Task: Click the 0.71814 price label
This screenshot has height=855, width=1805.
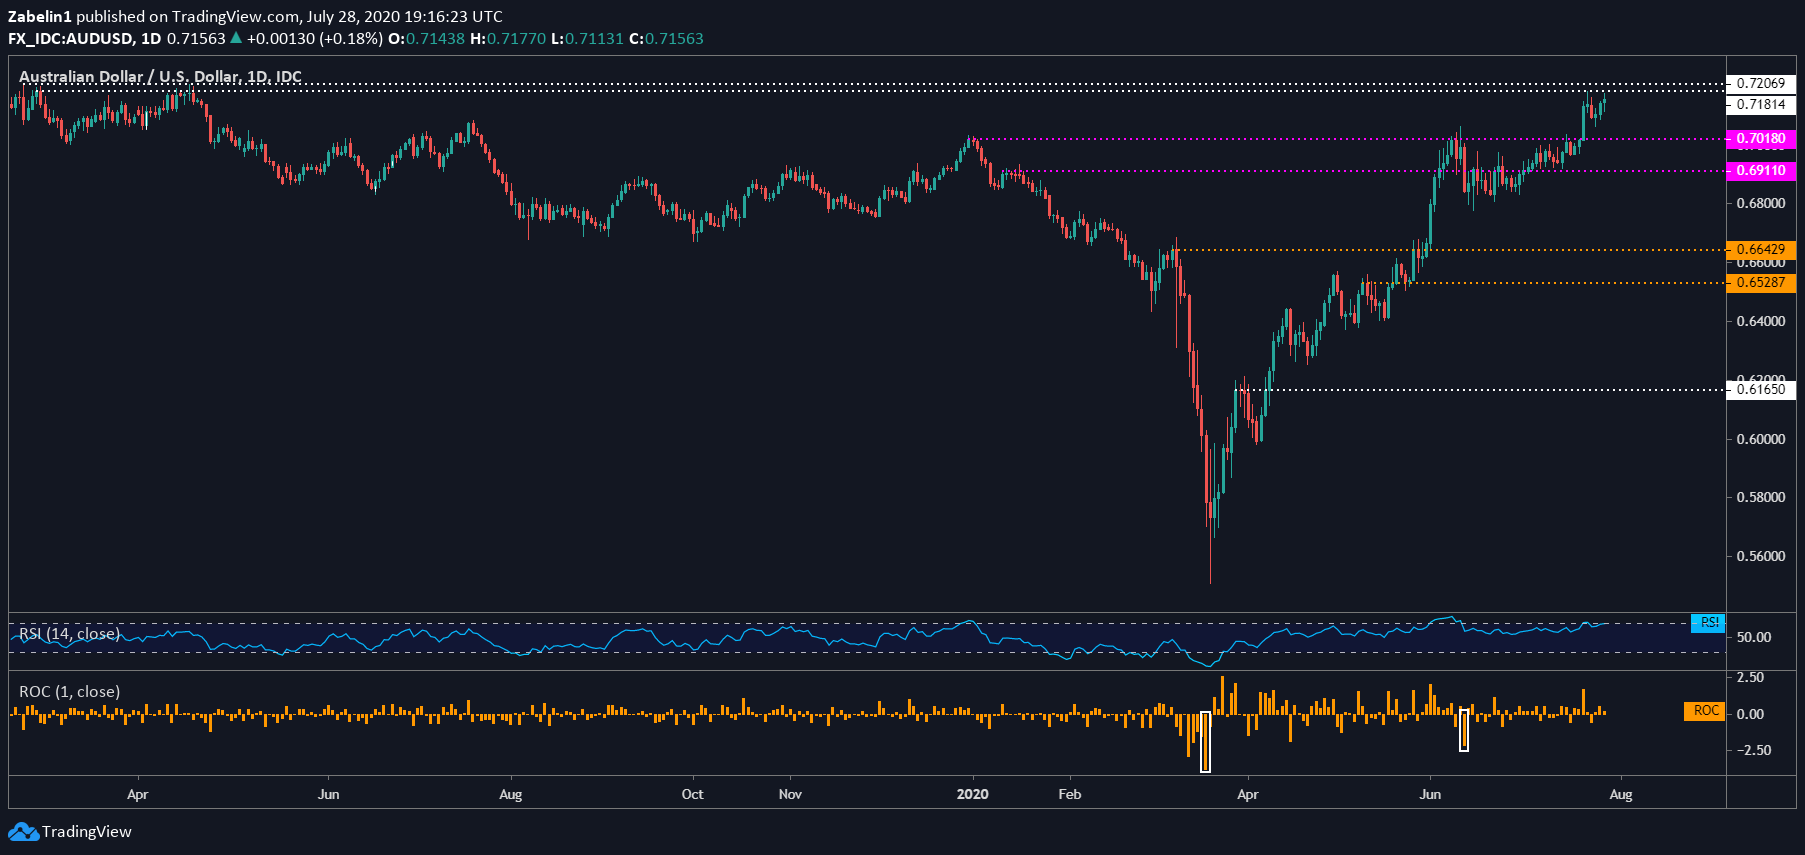Action: pyautogui.click(x=1761, y=104)
